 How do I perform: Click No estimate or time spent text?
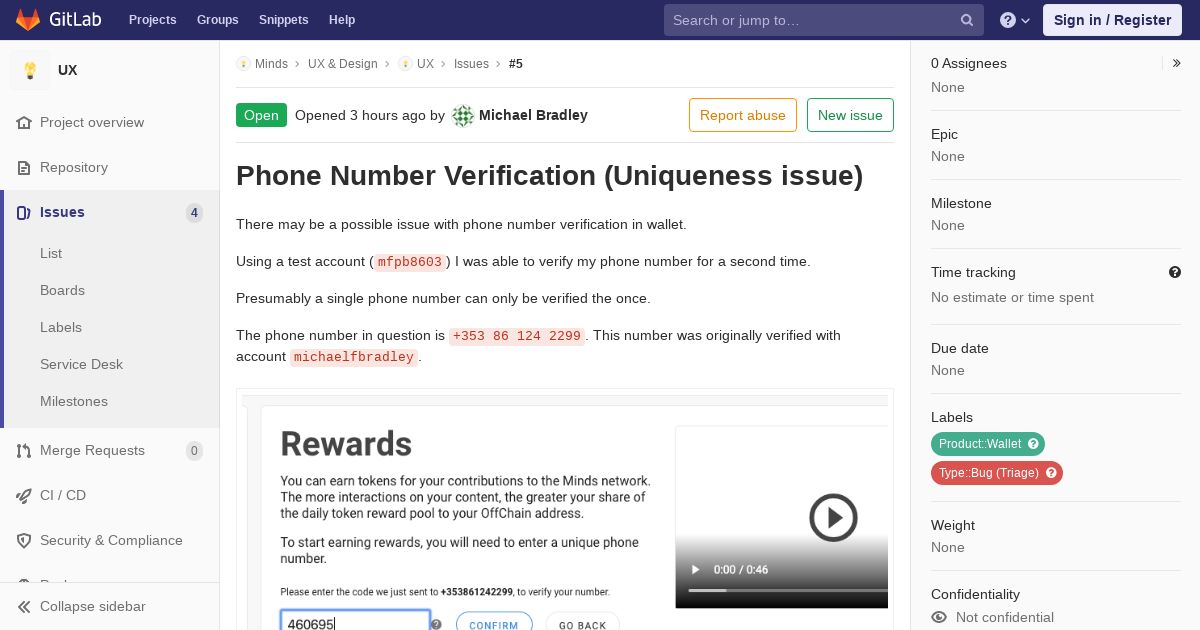click(1012, 297)
